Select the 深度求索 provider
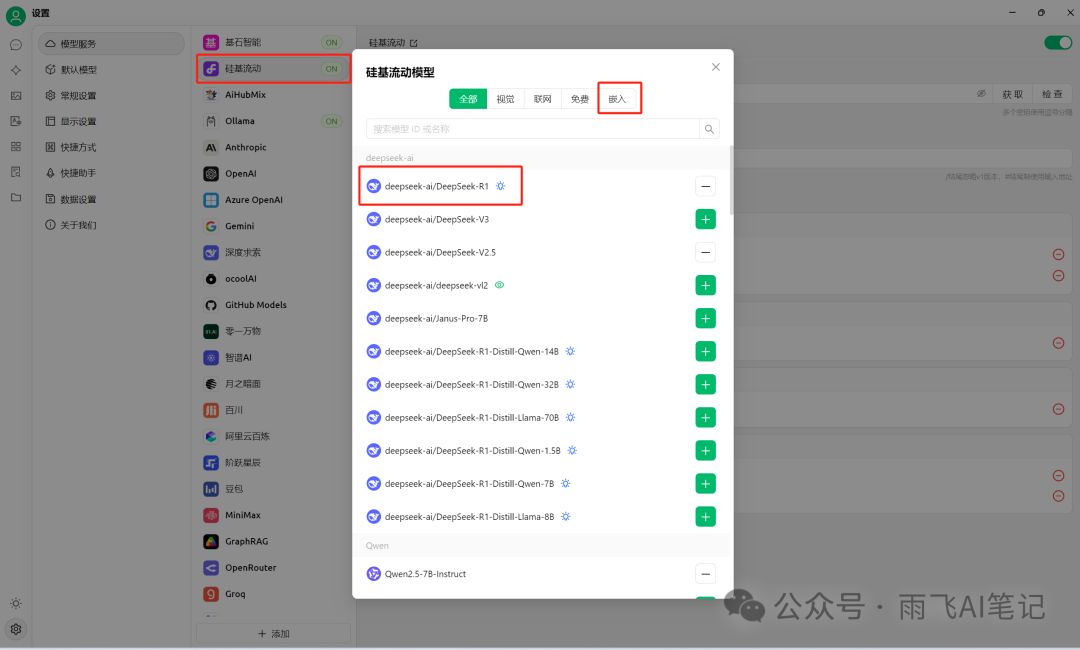 click(273, 253)
